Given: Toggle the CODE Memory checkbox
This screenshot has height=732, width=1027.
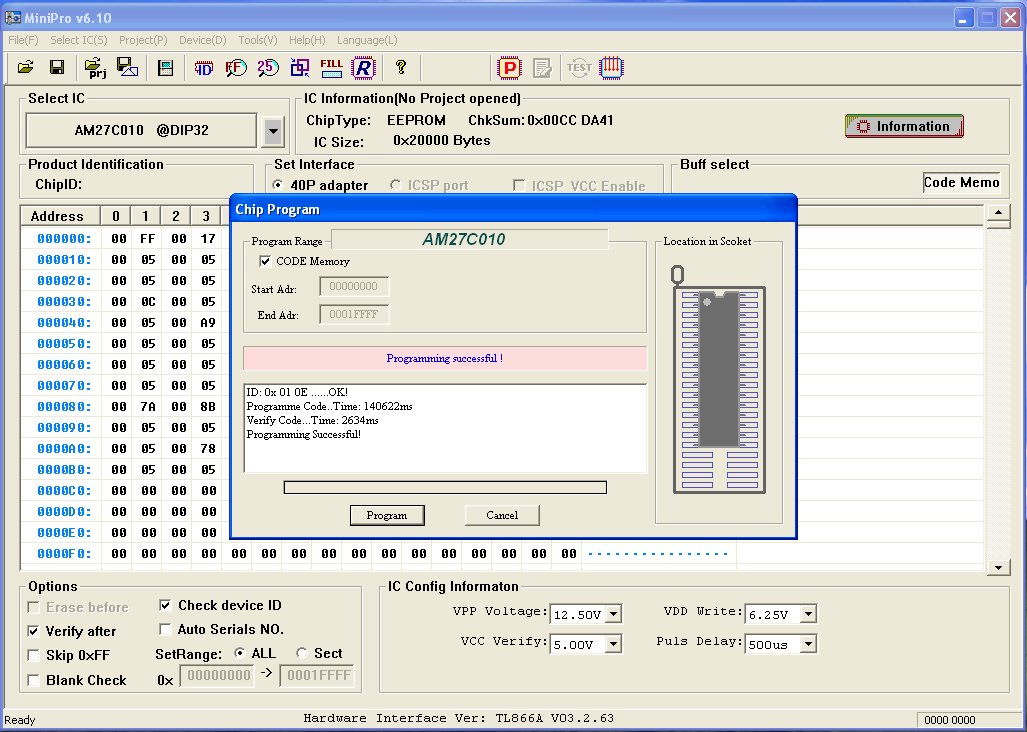Looking at the screenshot, I should click(265, 261).
